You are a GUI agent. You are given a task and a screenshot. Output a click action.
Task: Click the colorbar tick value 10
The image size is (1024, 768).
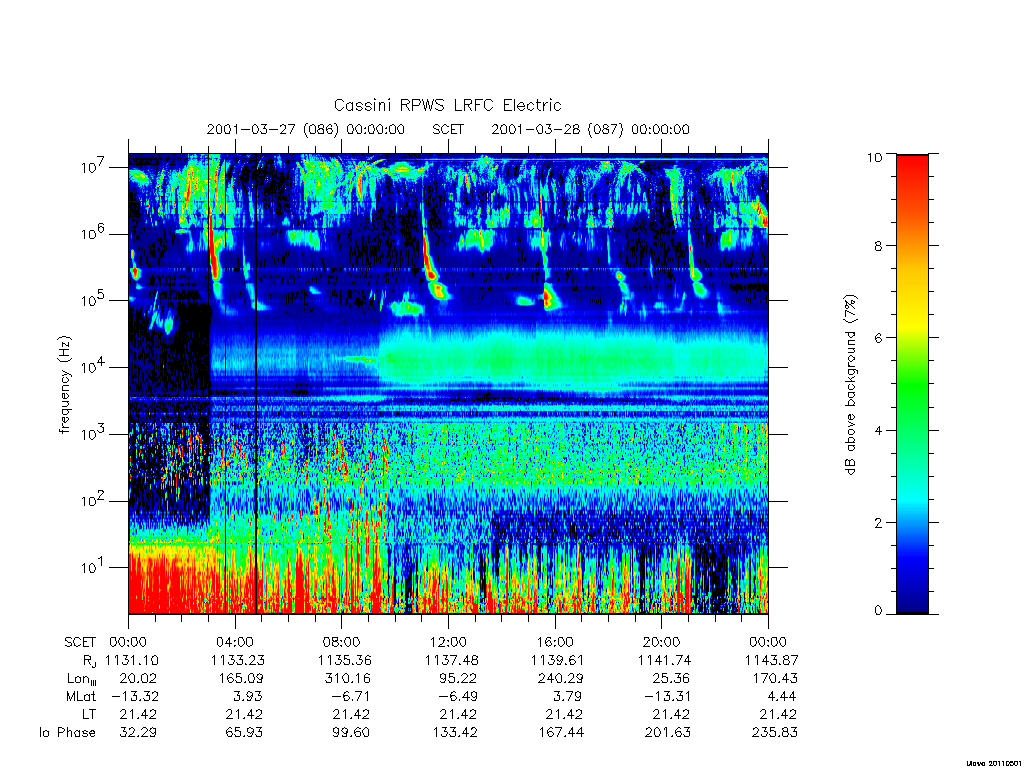(x=874, y=157)
